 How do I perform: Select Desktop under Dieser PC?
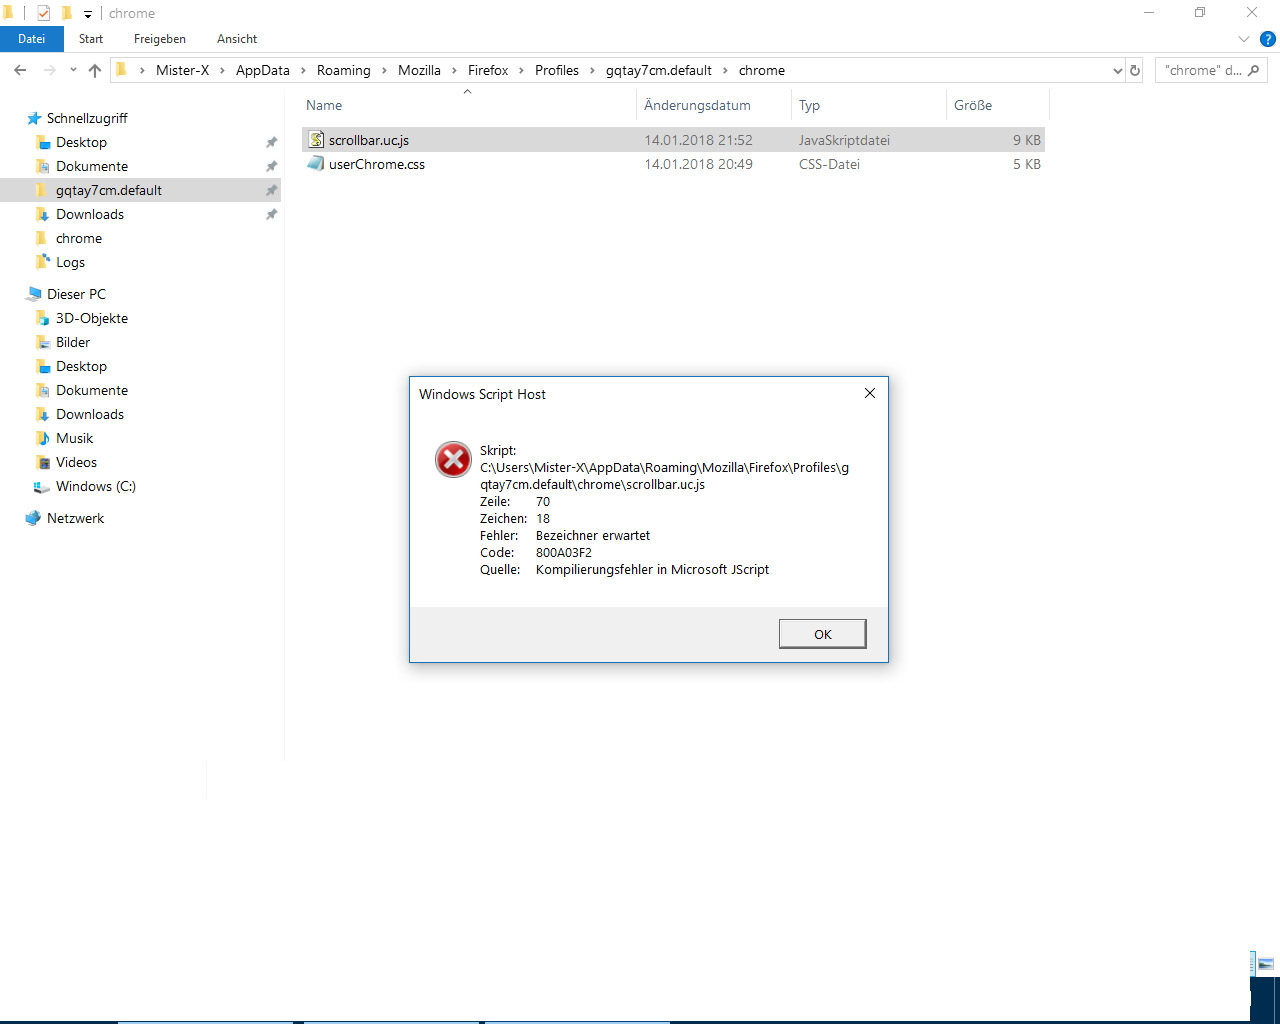pyautogui.click(x=81, y=366)
